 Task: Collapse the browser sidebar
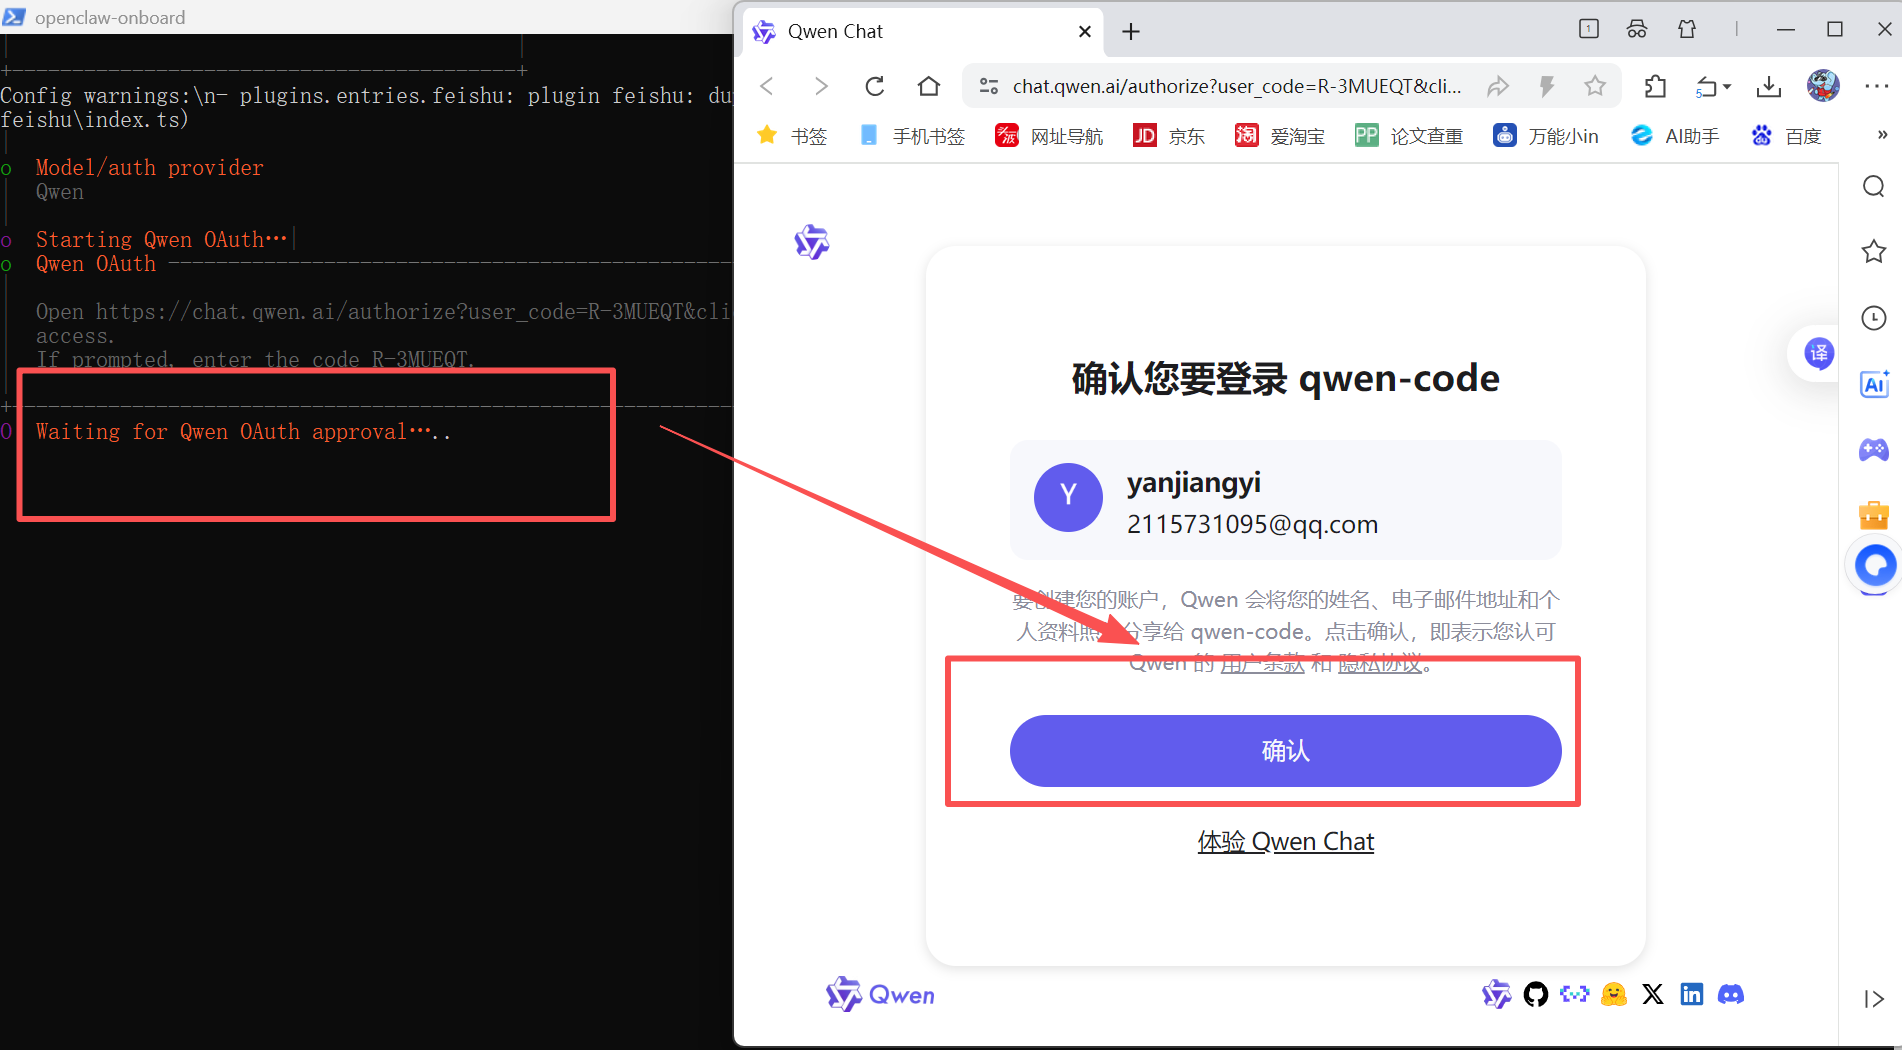coord(1874,999)
